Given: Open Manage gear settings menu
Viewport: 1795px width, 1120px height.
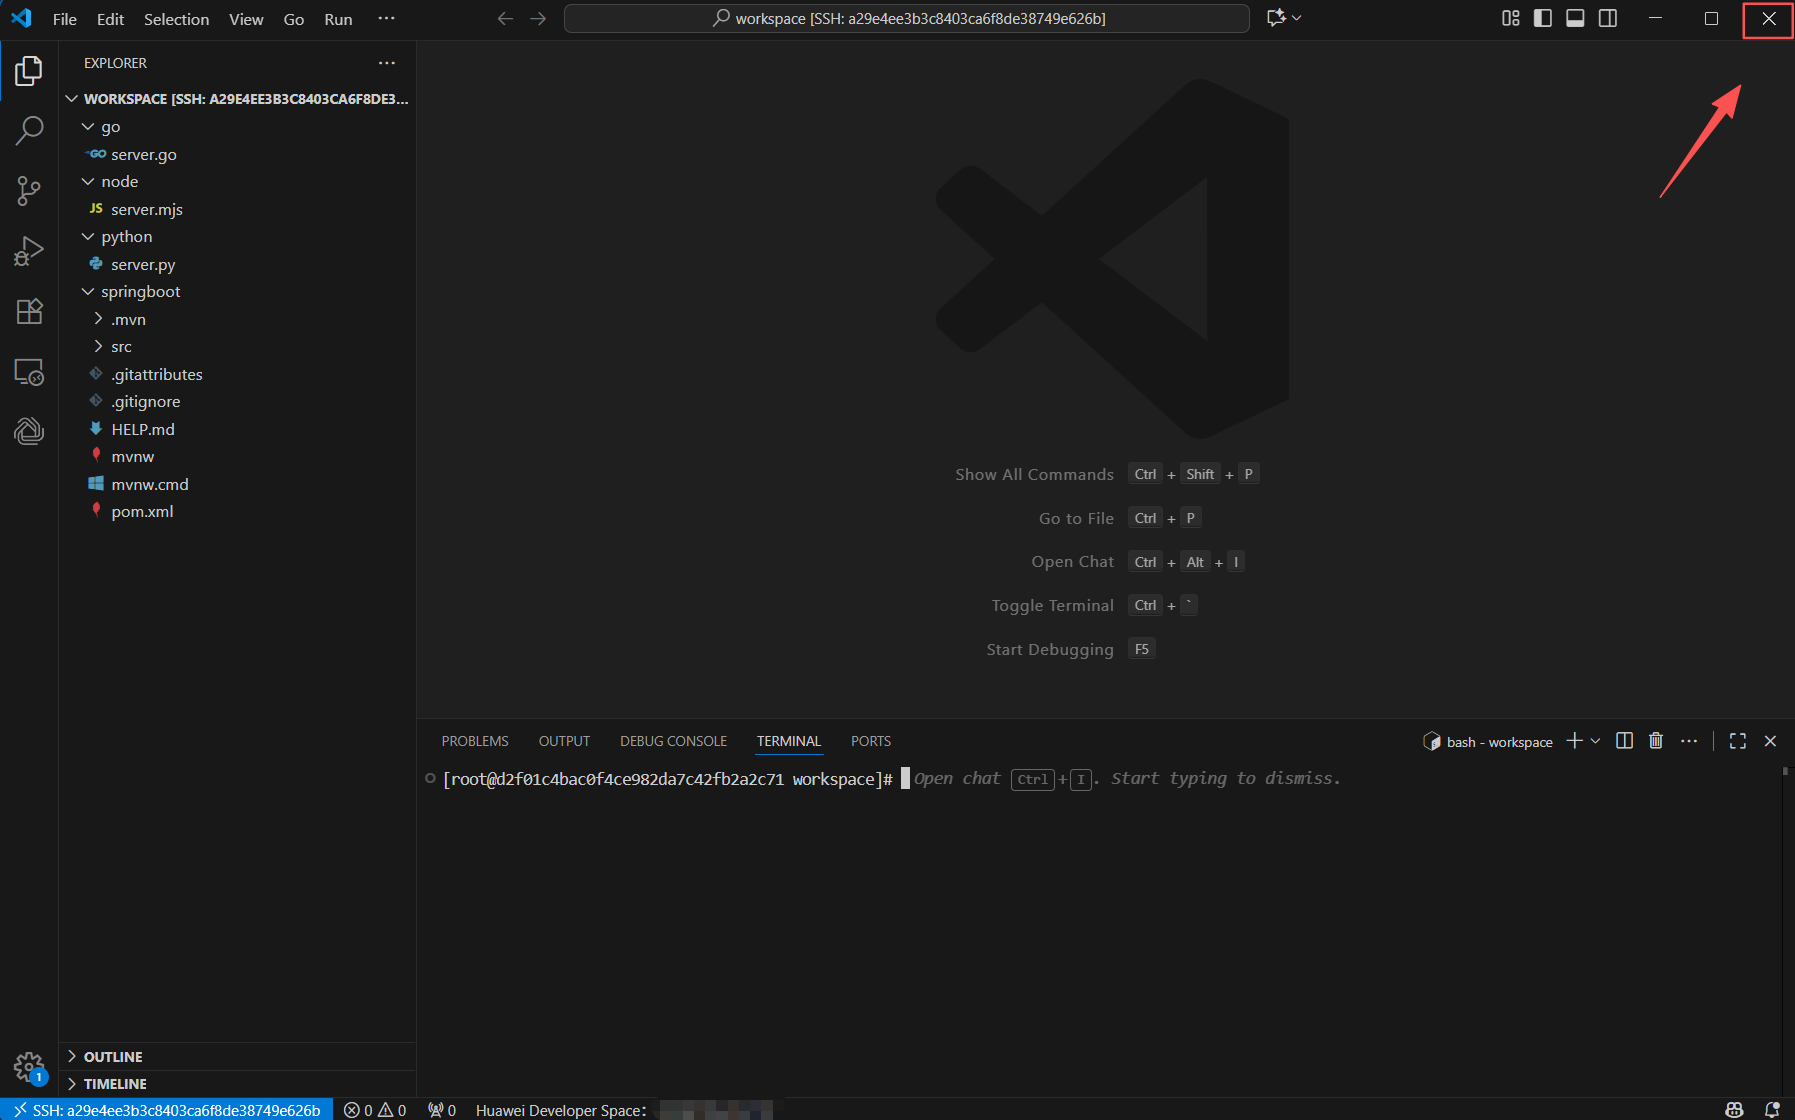Looking at the screenshot, I should click(x=29, y=1067).
